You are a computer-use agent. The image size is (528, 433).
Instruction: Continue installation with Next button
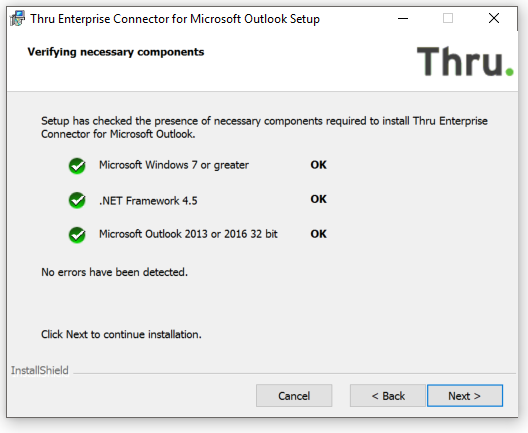[465, 396]
